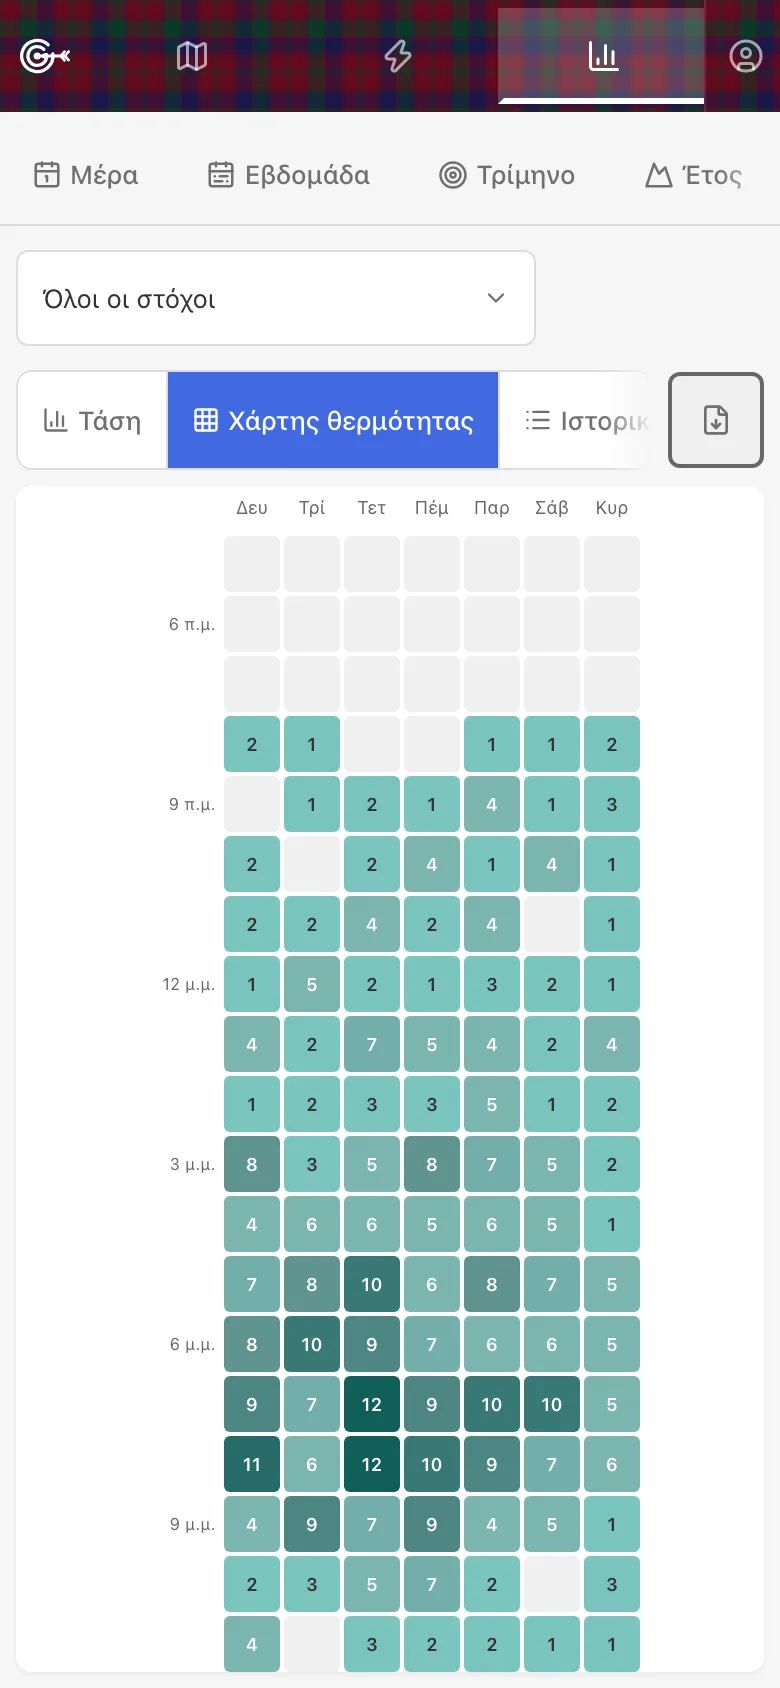Viewport: 780px width, 1688px height.
Task: Select the Τρίμηνο period tab
Action: 507,175
